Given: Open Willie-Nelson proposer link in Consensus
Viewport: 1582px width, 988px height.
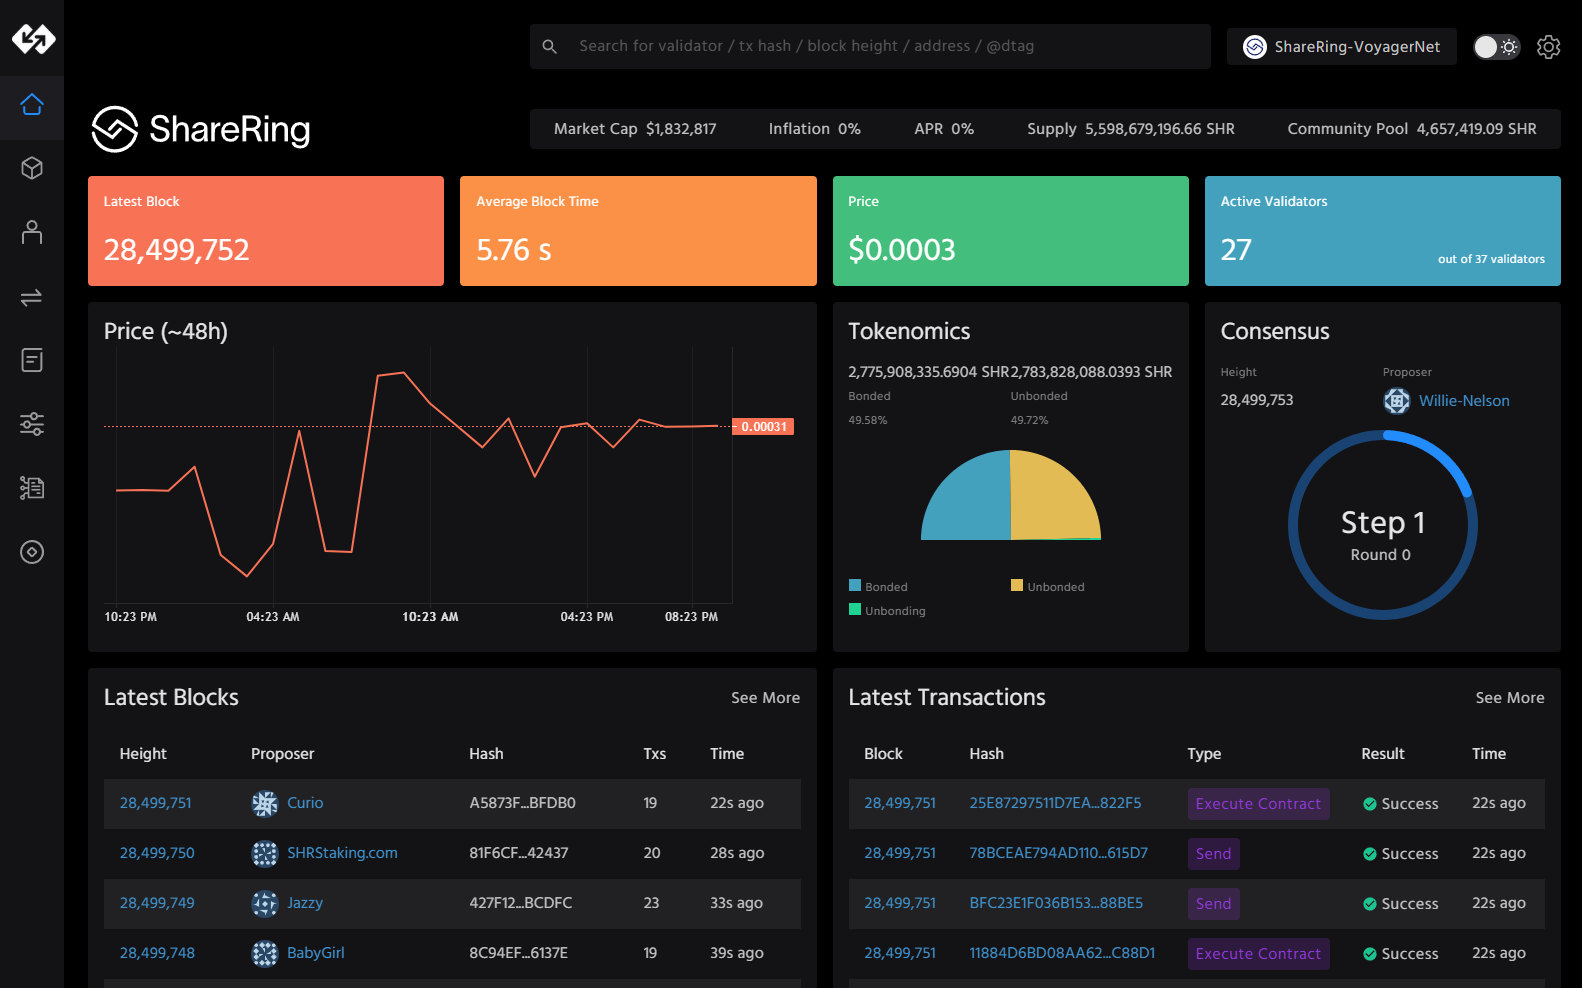Looking at the screenshot, I should click(1464, 401).
